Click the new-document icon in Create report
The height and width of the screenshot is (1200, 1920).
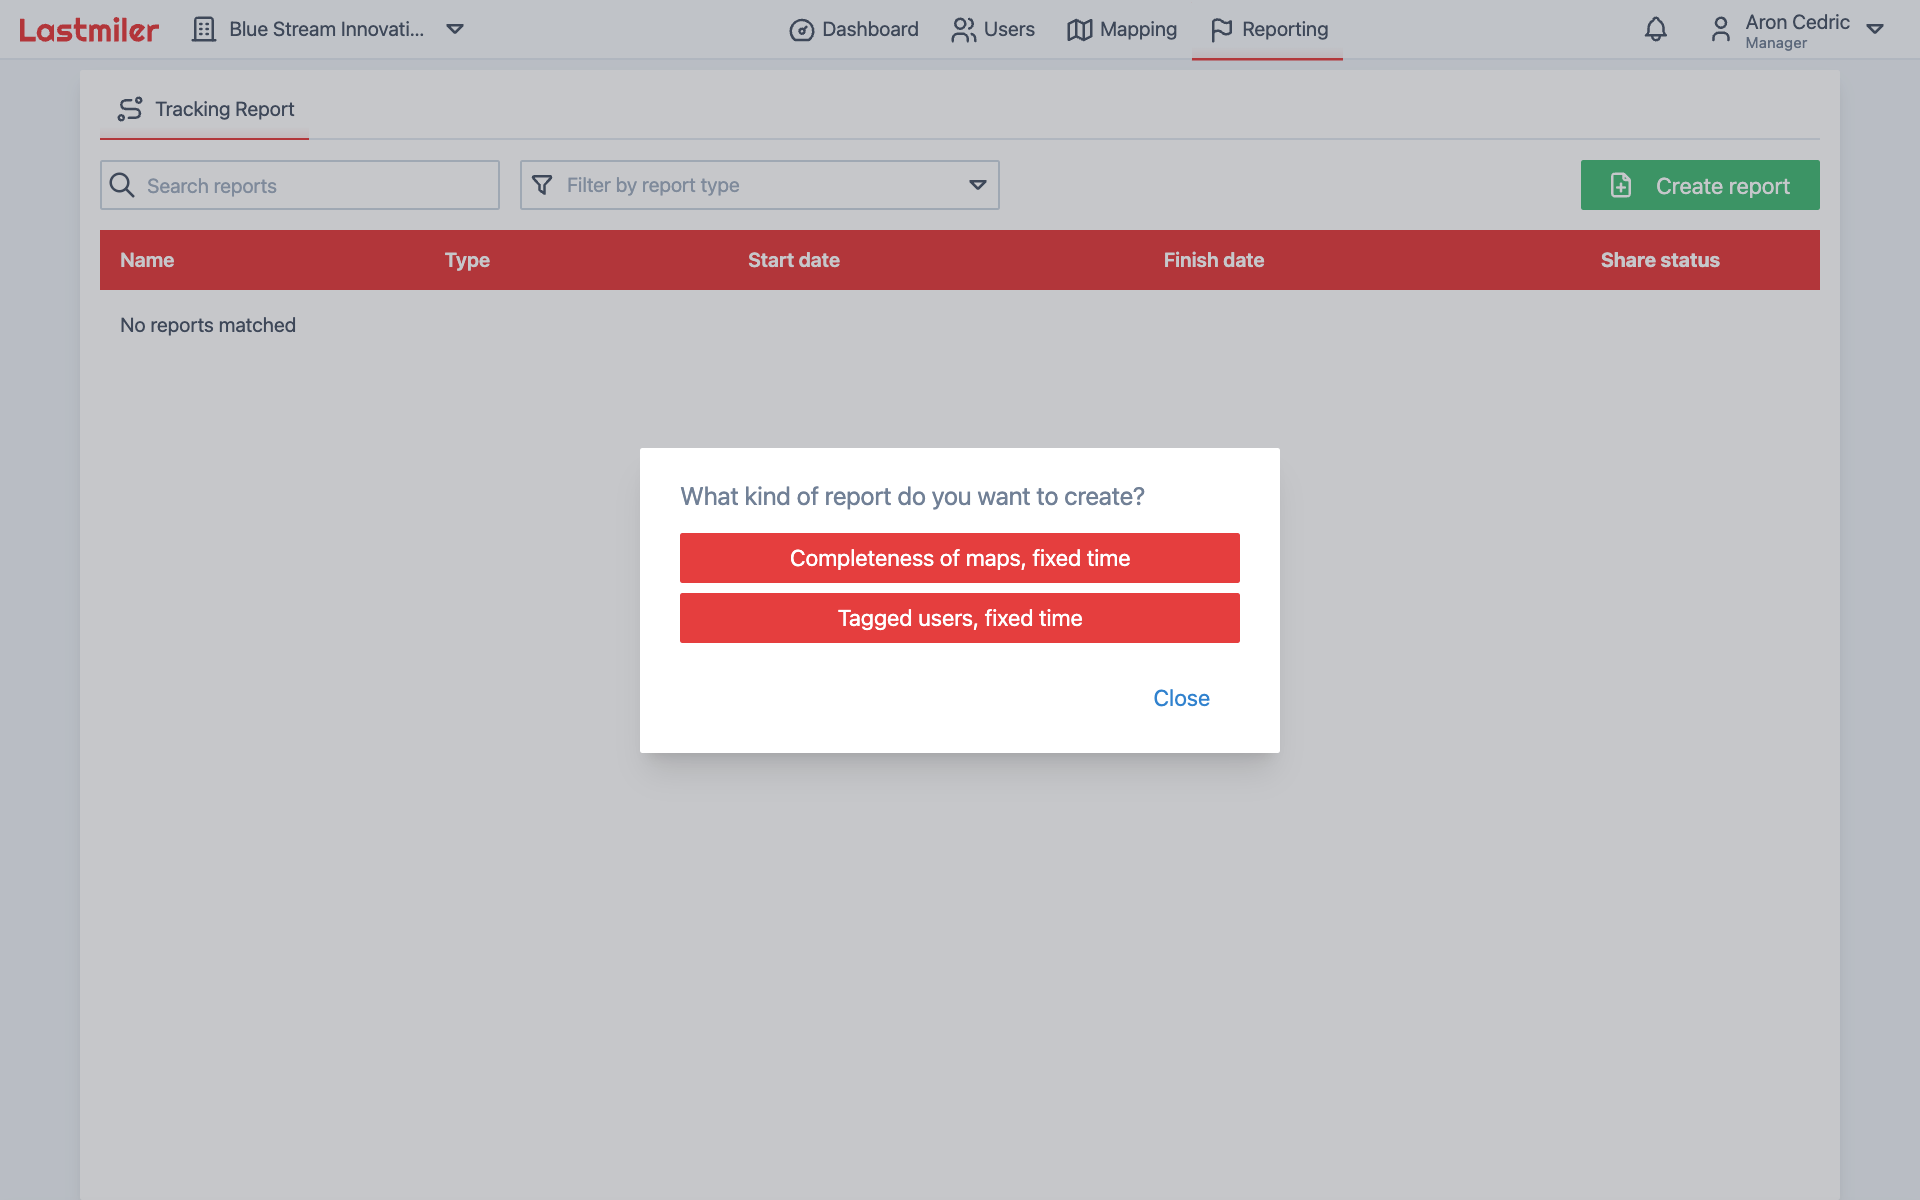[1621, 185]
